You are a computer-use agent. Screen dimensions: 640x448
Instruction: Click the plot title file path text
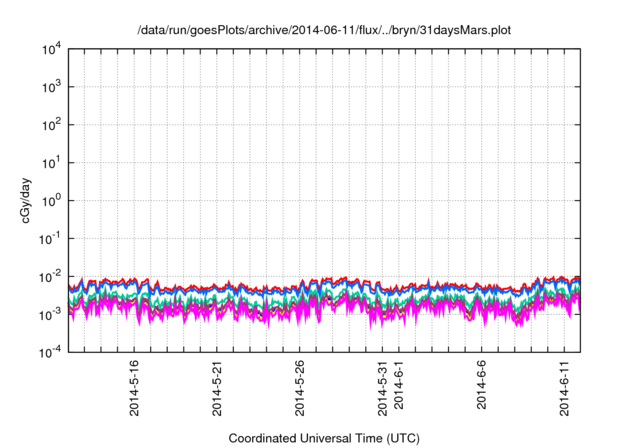tap(323, 32)
